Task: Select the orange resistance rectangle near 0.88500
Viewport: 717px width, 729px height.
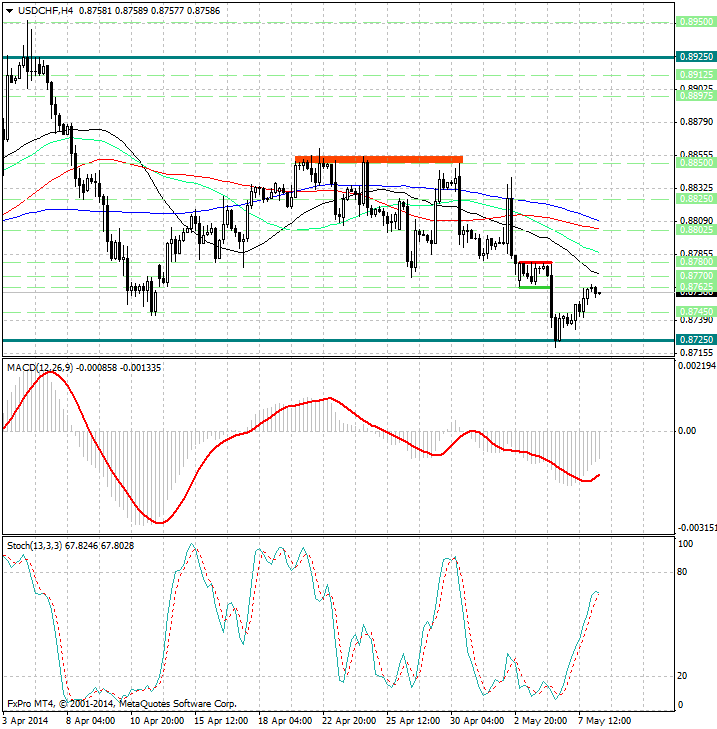Action: (378, 159)
